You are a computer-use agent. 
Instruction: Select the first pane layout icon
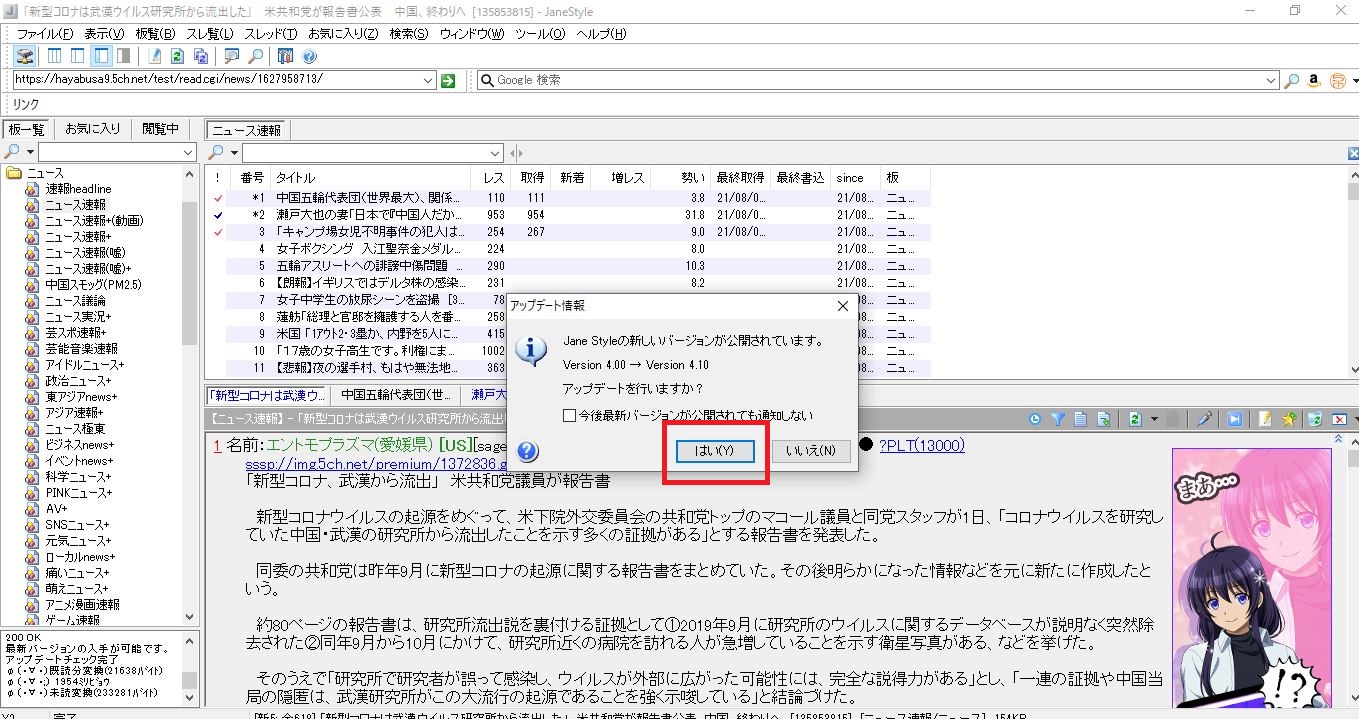click(x=53, y=55)
